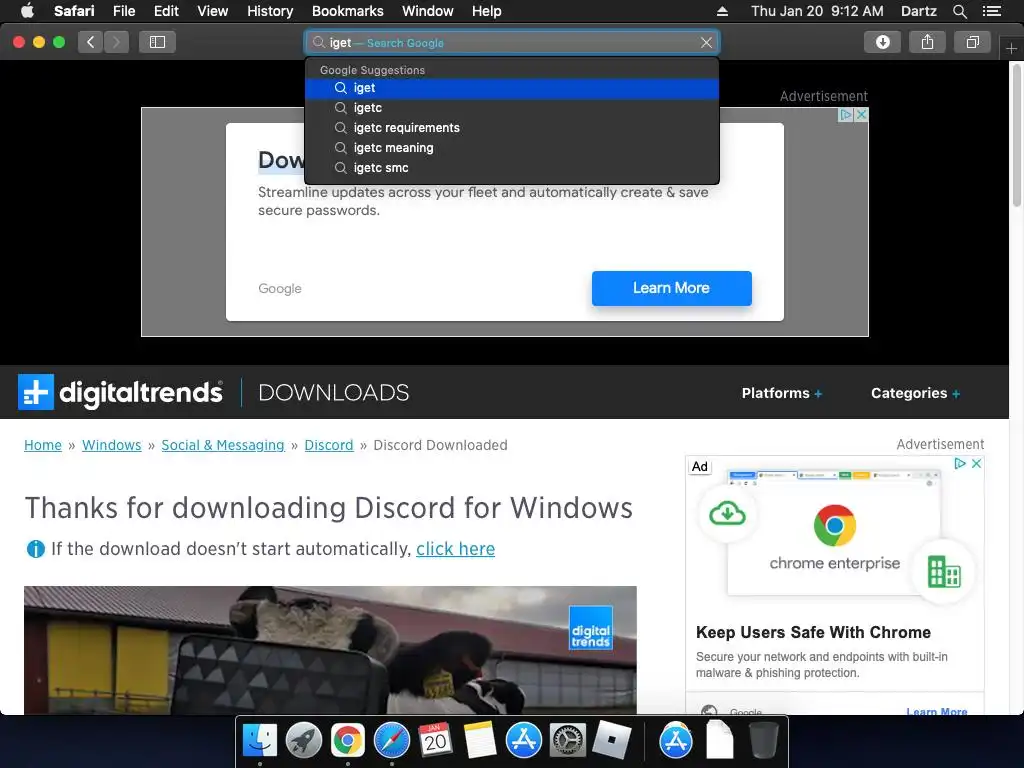Show the tab overview button
This screenshot has width=1024, height=768.
tap(972, 42)
